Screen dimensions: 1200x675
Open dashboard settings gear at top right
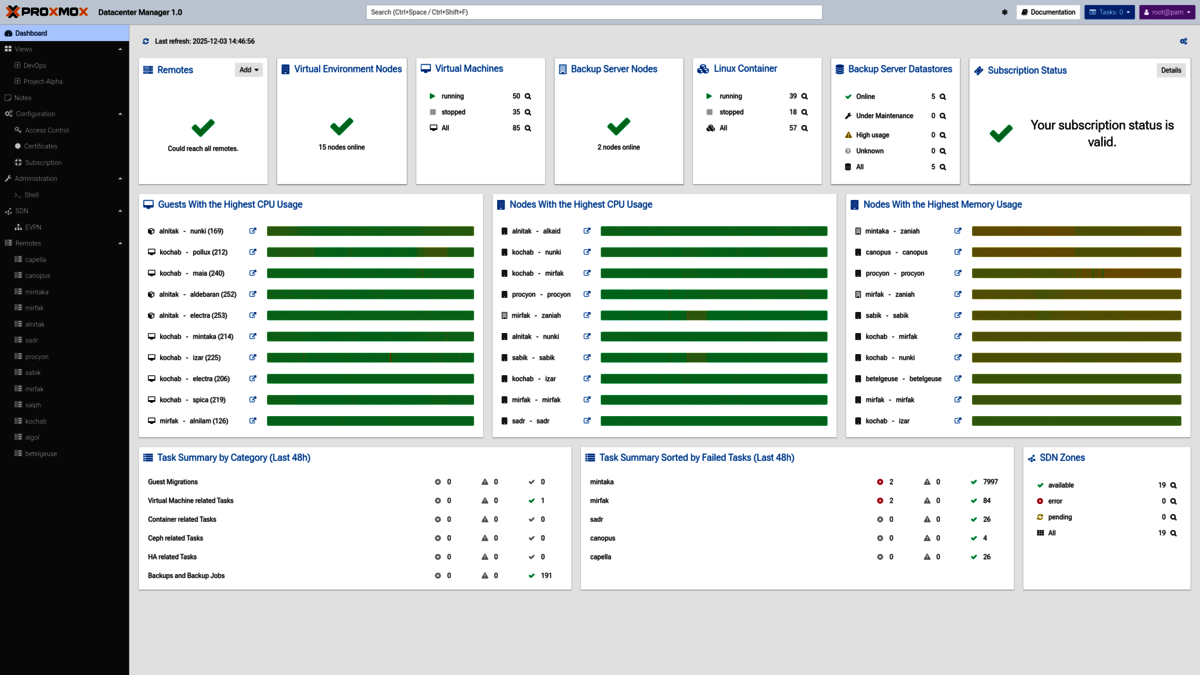(1183, 42)
